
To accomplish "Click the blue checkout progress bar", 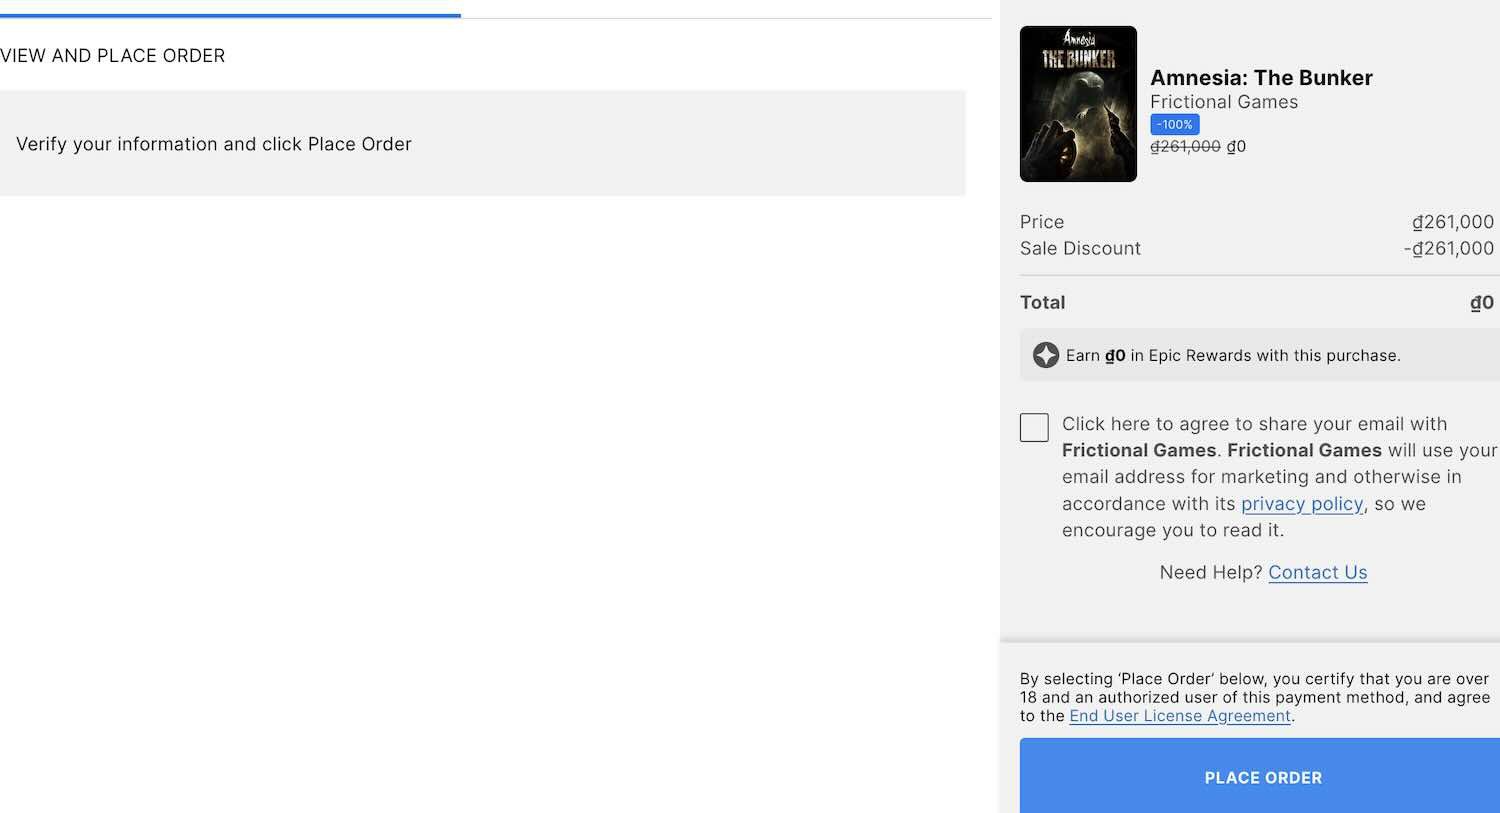I will tap(230, 15).
